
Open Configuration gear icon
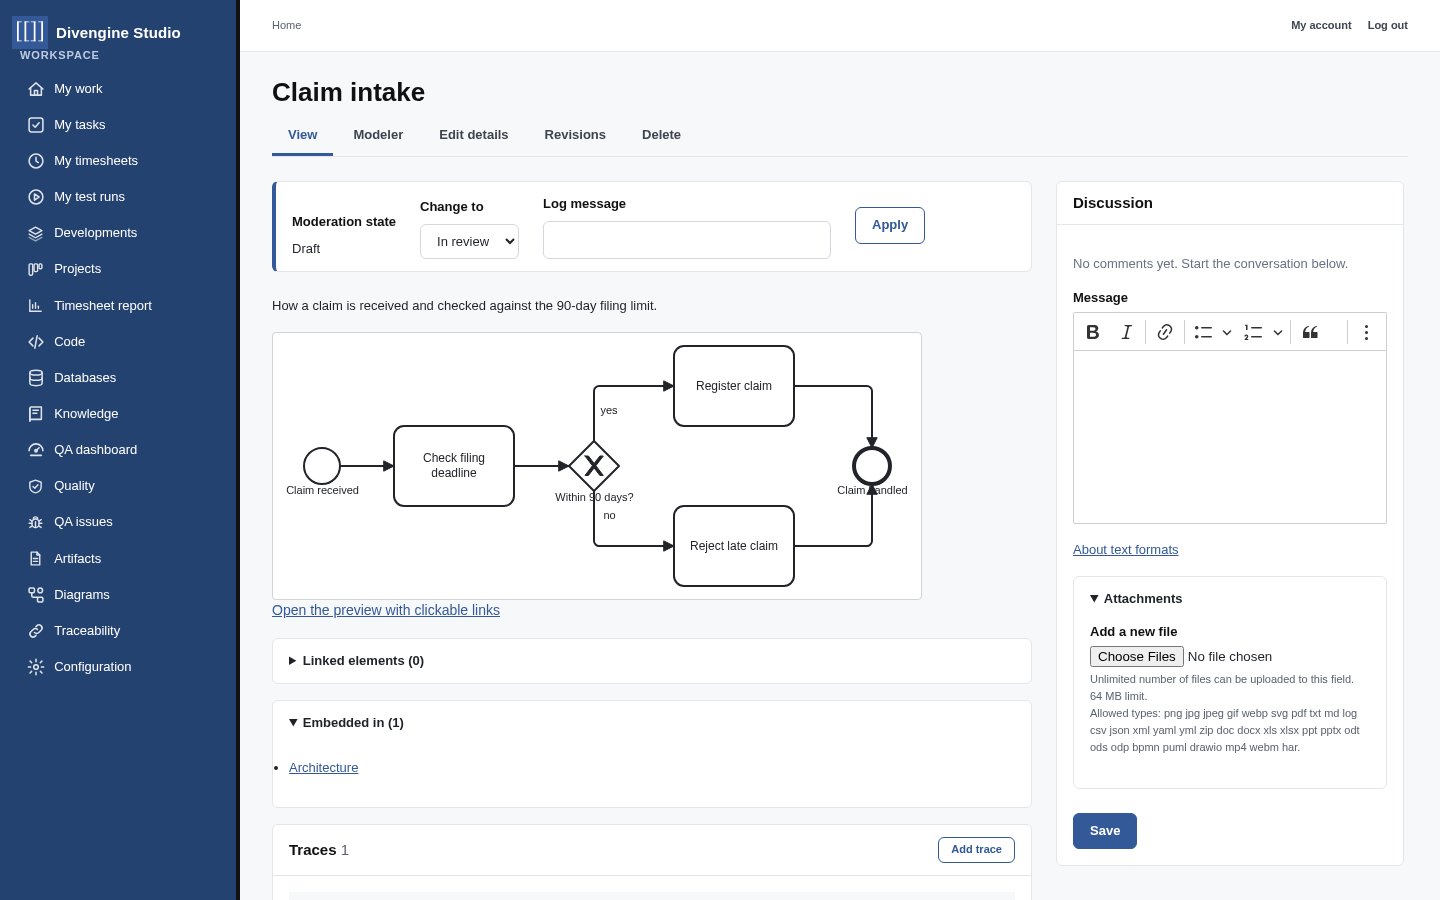[36, 667]
